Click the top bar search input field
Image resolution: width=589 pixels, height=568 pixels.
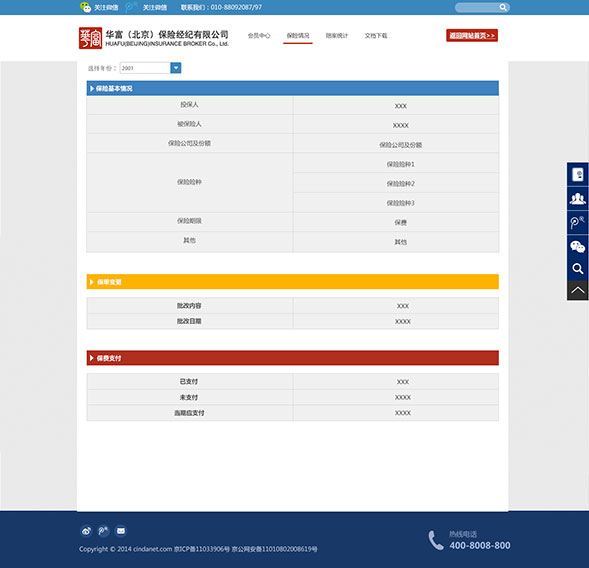477,7
